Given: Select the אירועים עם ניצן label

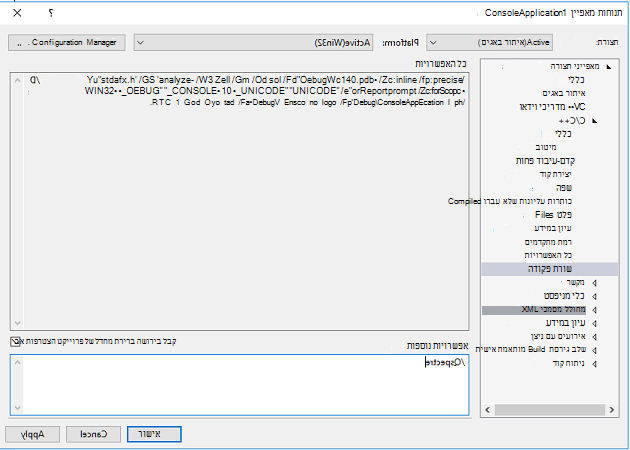Looking at the screenshot, I should coord(558,337).
